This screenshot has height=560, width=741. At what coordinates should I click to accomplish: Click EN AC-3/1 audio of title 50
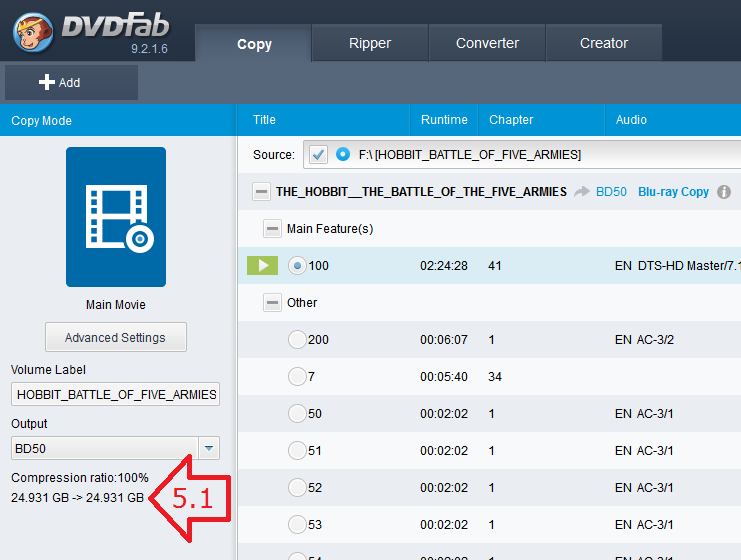pyautogui.click(x=644, y=414)
